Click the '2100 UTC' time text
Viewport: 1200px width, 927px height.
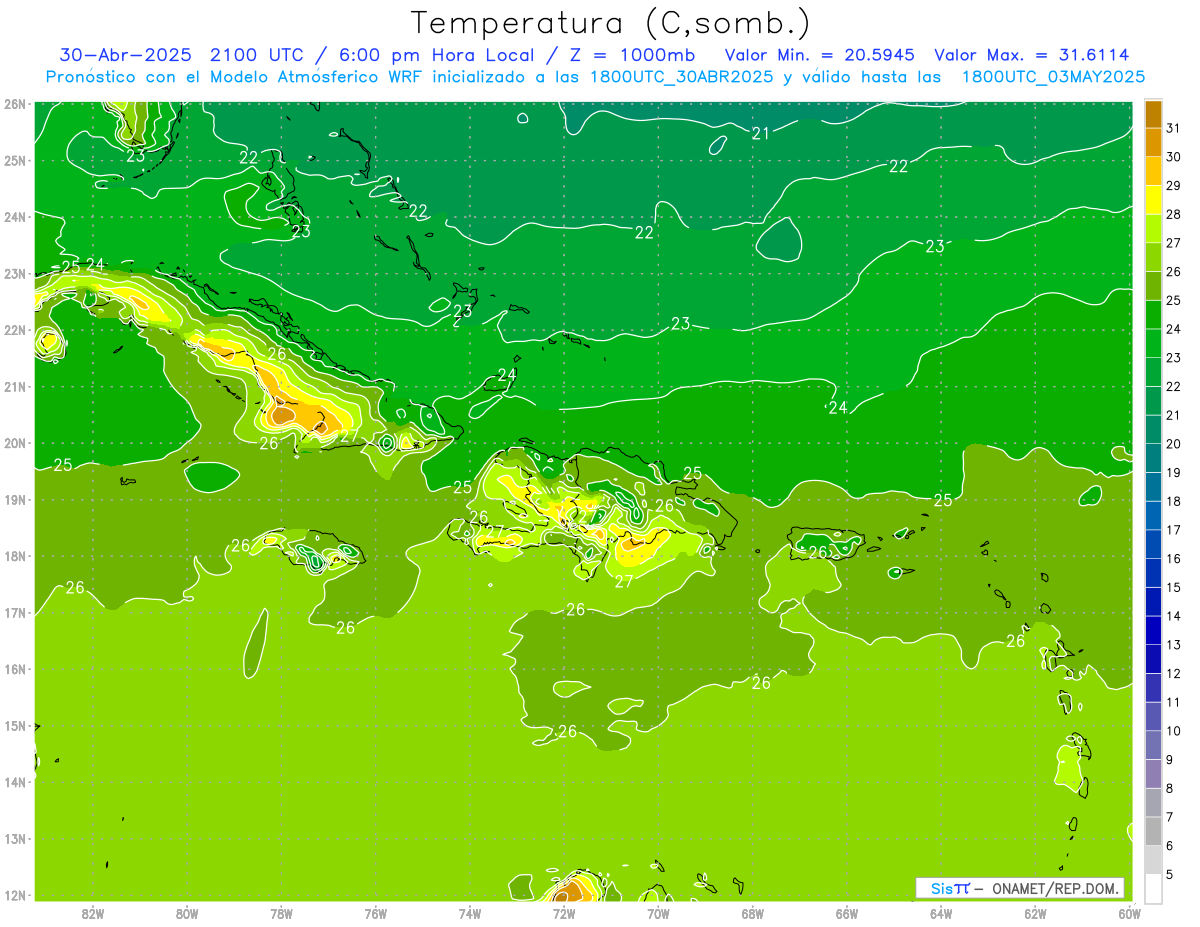pos(259,55)
